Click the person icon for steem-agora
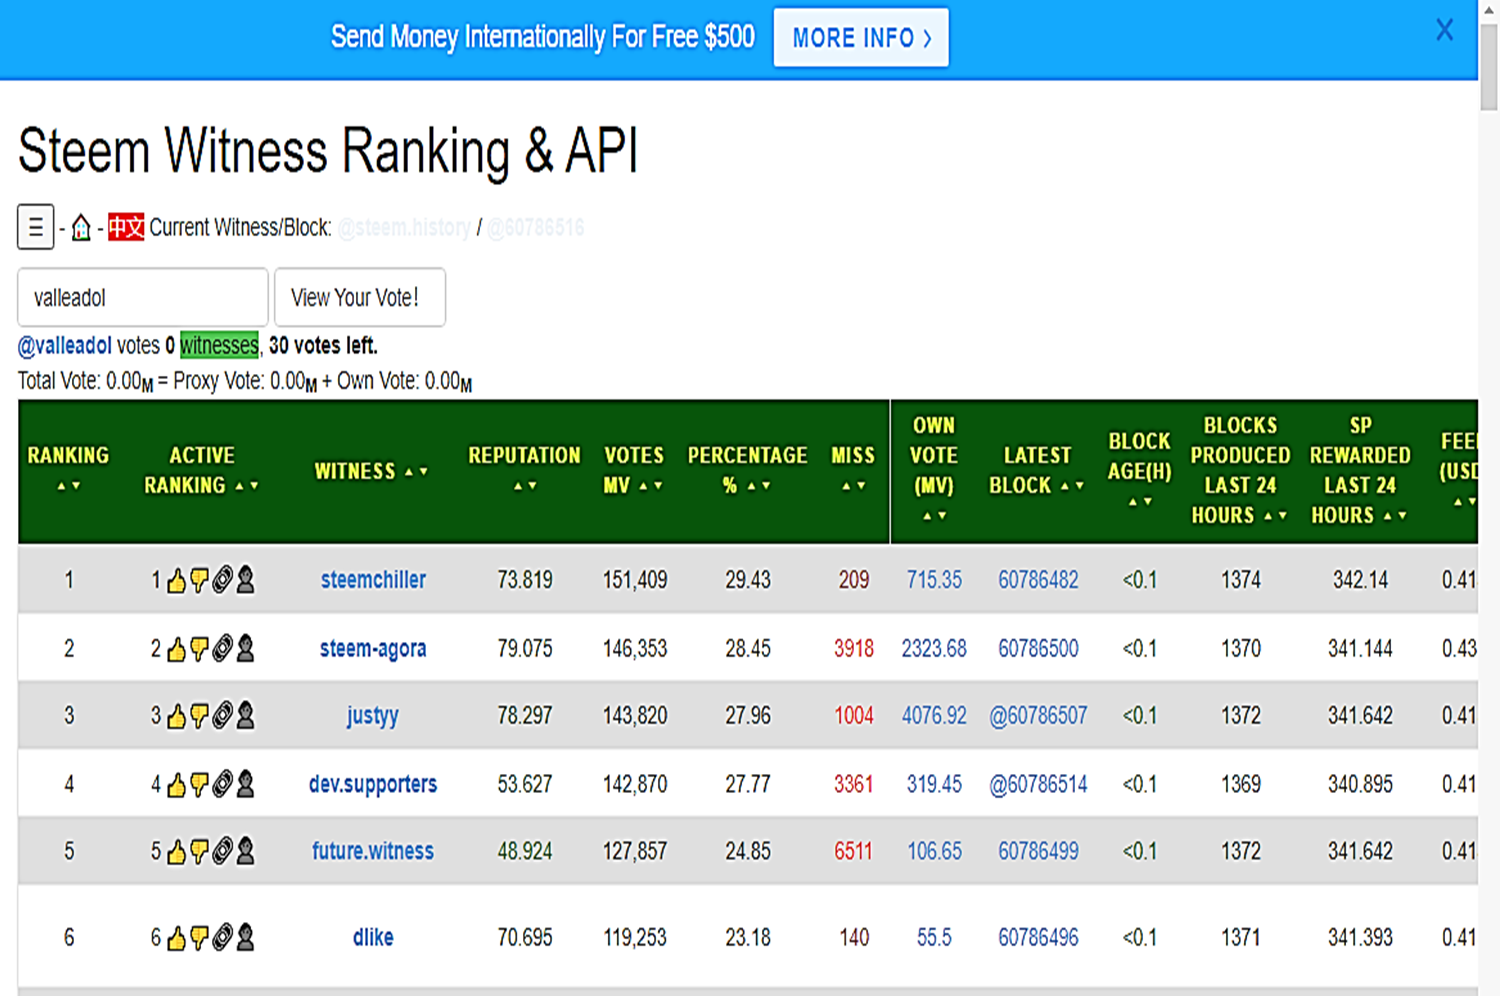Image resolution: width=1500 pixels, height=996 pixels. pyautogui.click(x=245, y=649)
